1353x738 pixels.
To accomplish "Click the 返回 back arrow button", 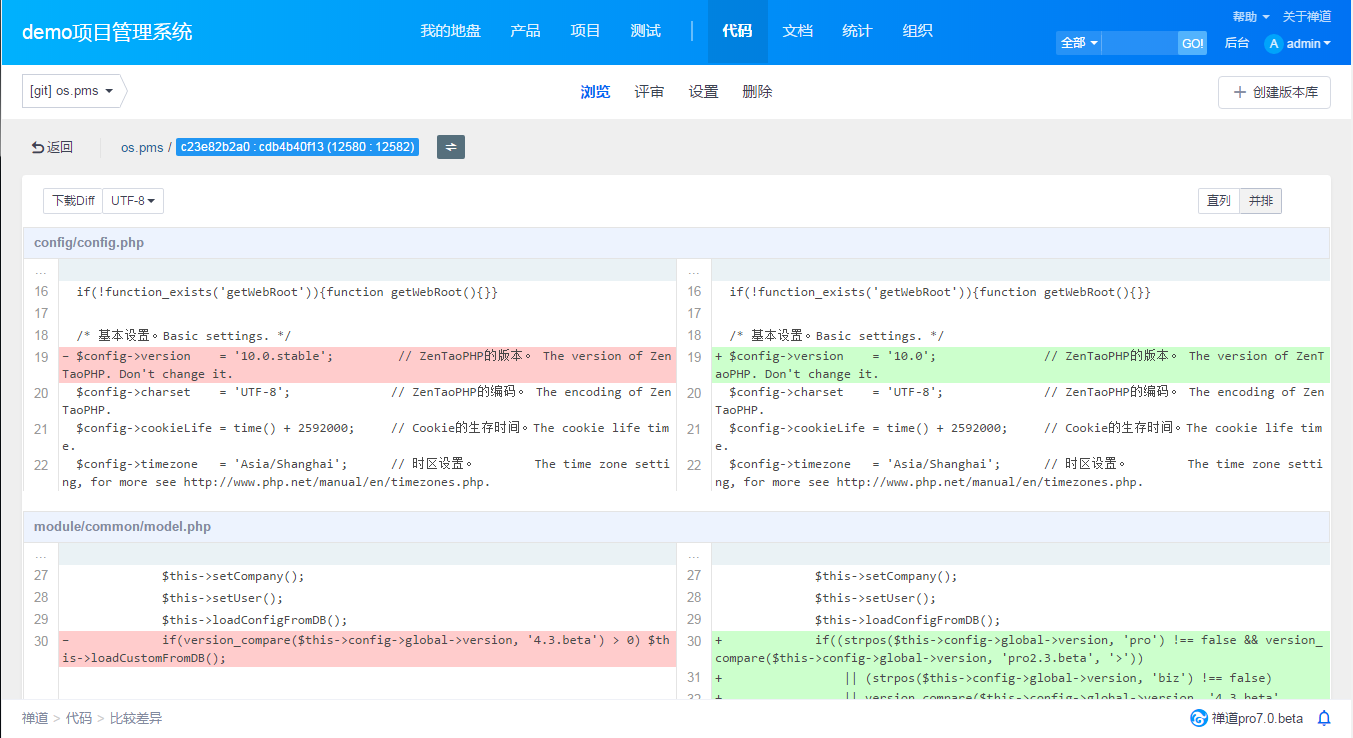I will [x=52, y=147].
